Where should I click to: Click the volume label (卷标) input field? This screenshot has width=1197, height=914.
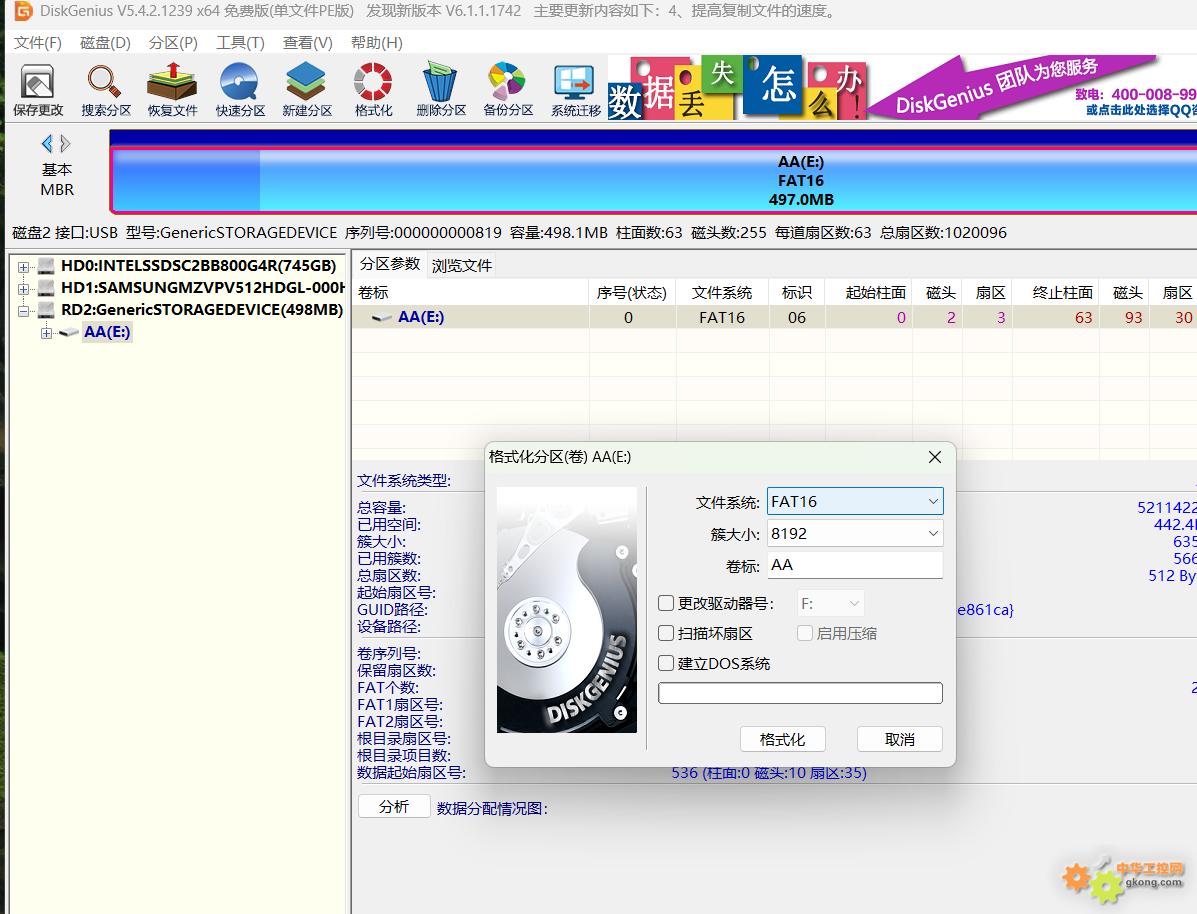click(854, 565)
